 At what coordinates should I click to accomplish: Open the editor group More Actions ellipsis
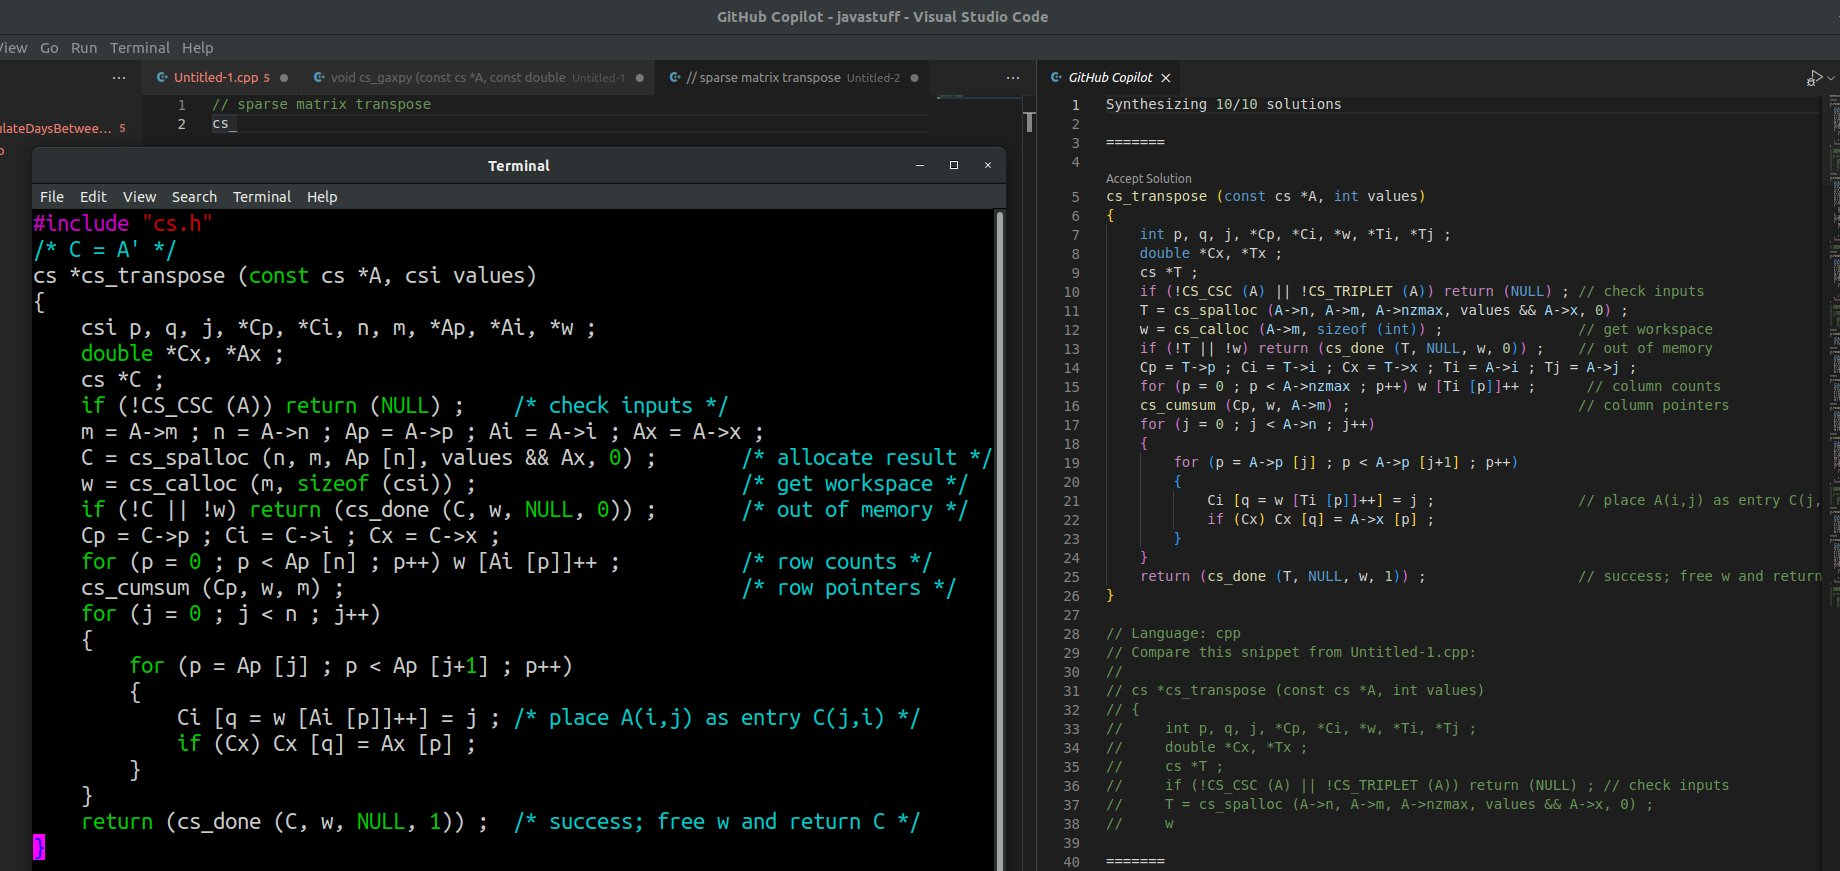coord(1013,78)
